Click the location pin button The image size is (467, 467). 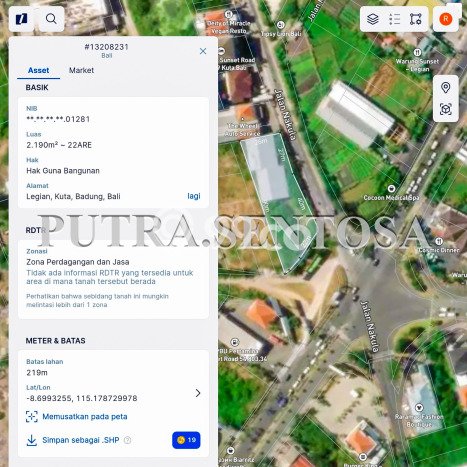446,88
